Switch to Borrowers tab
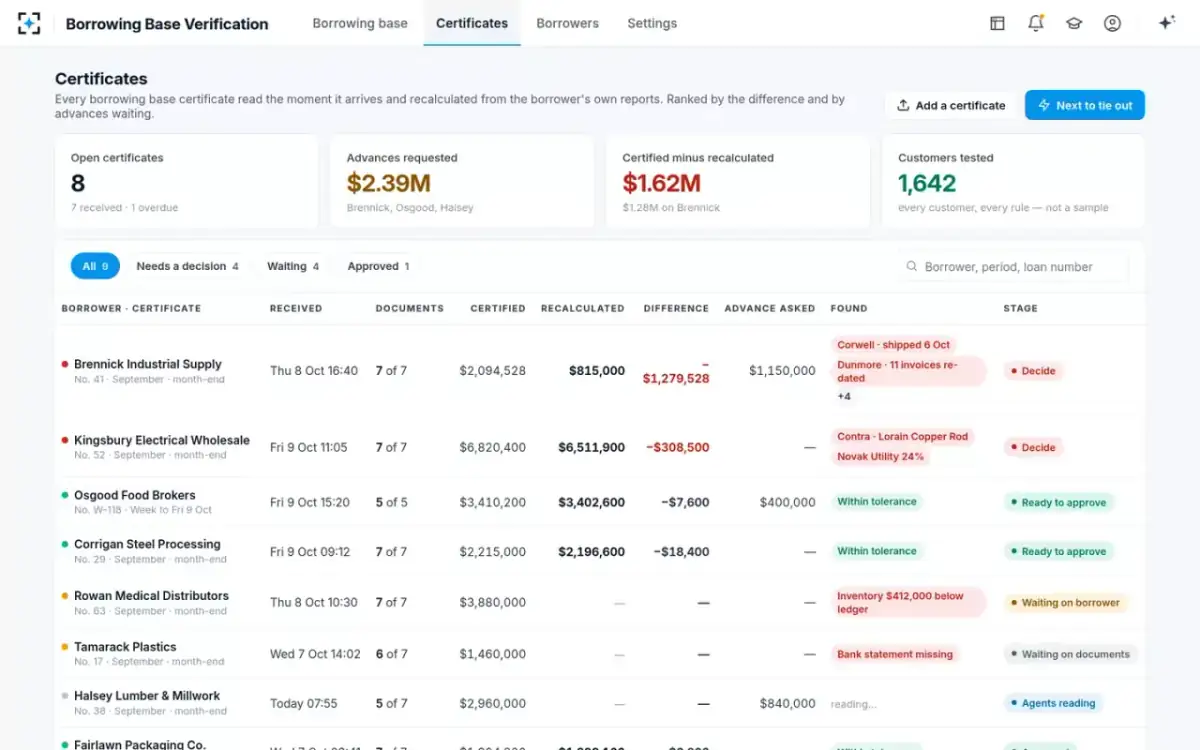This screenshot has height=750, width=1200. point(567,23)
